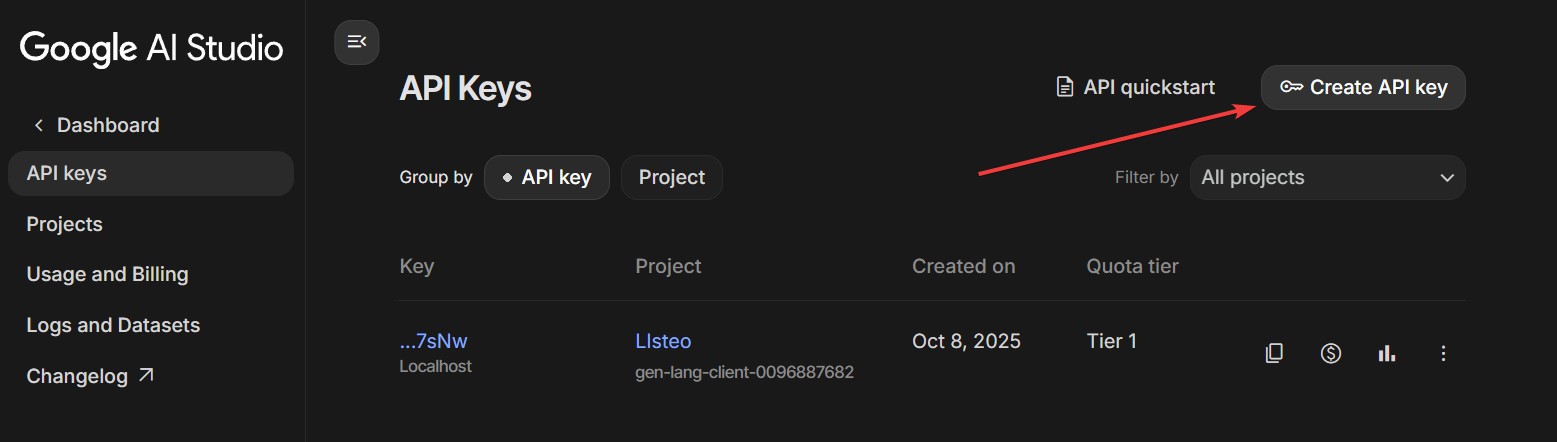1557x442 pixels.
Task: Copy the 7sNw API key
Action: [x=1274, y=353]
